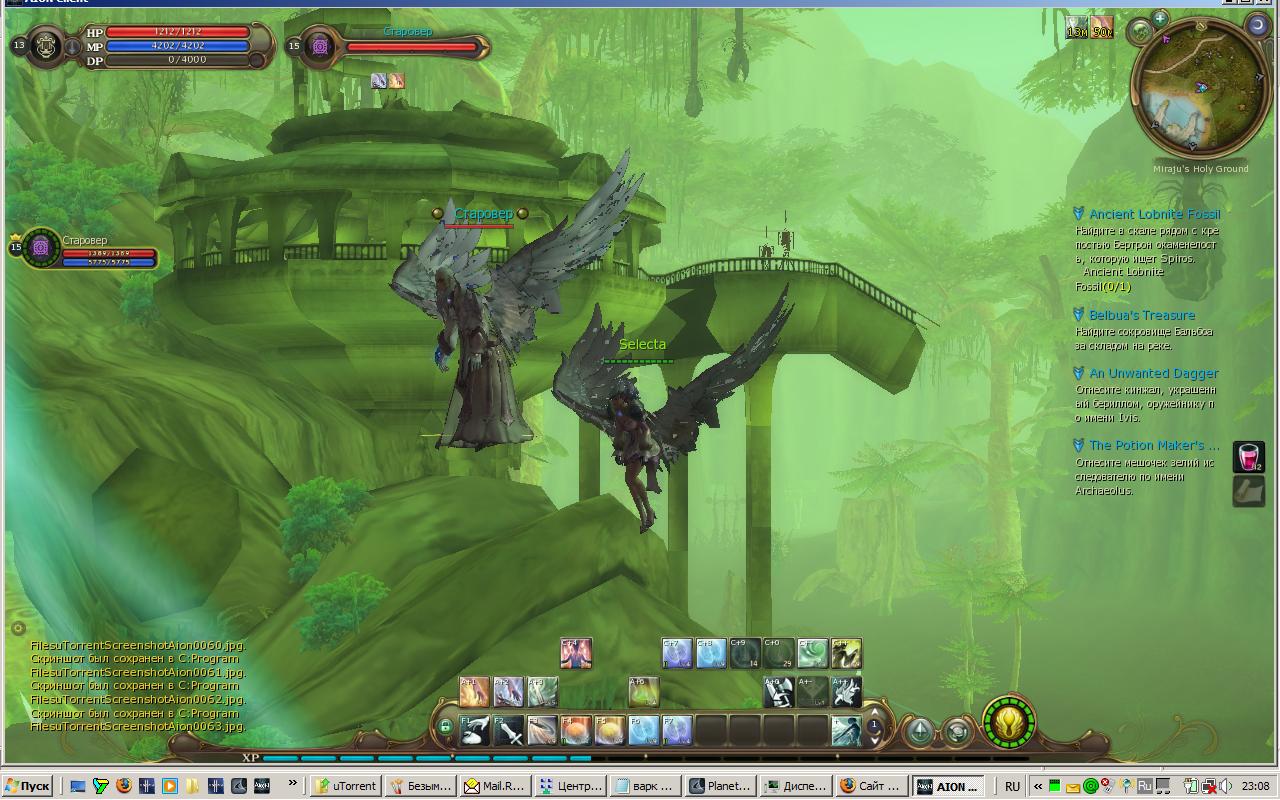This screenshot has height=800, width=1280.
Task: Inspect the 50m buff icon
Action: click(1102, 27)
